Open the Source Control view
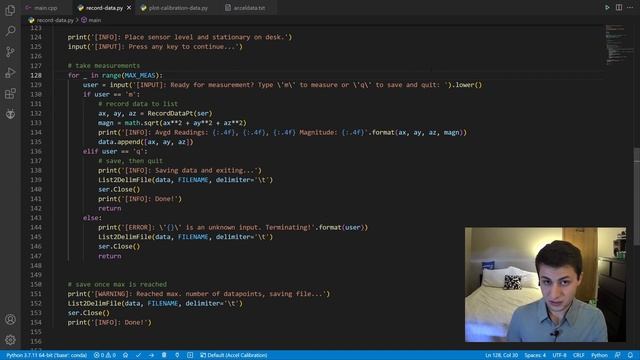This screenshot has width=640, height=360. (10, 51)
